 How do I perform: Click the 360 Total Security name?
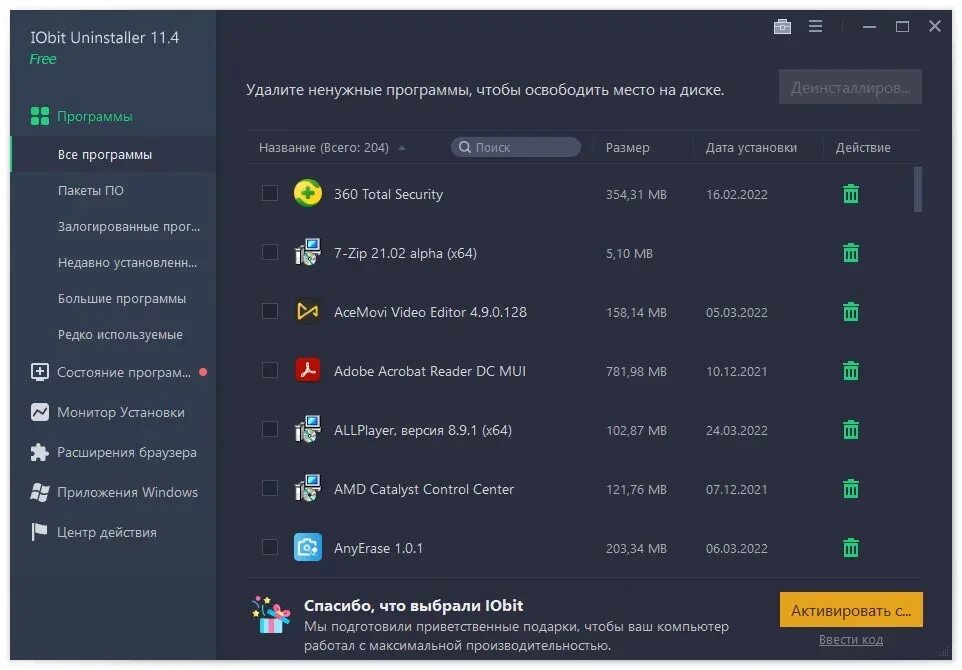pos(388,194)
